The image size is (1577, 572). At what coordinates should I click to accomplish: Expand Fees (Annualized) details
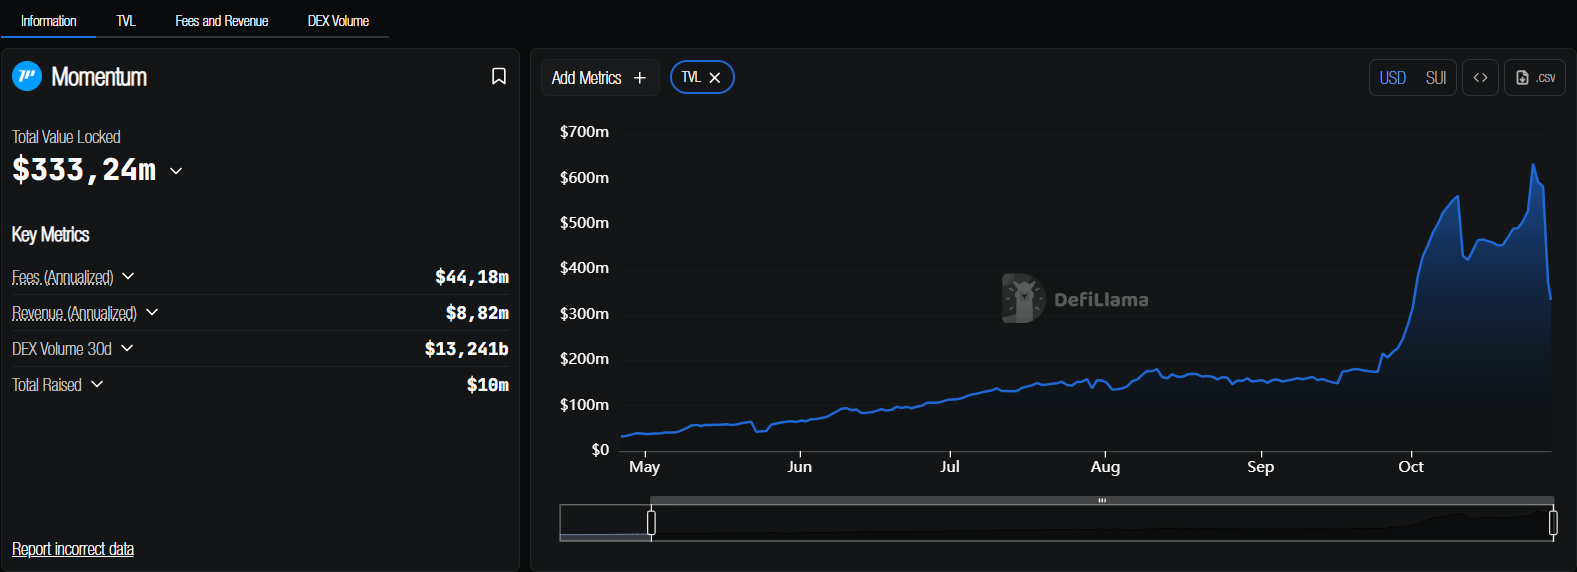pos(128,277)
